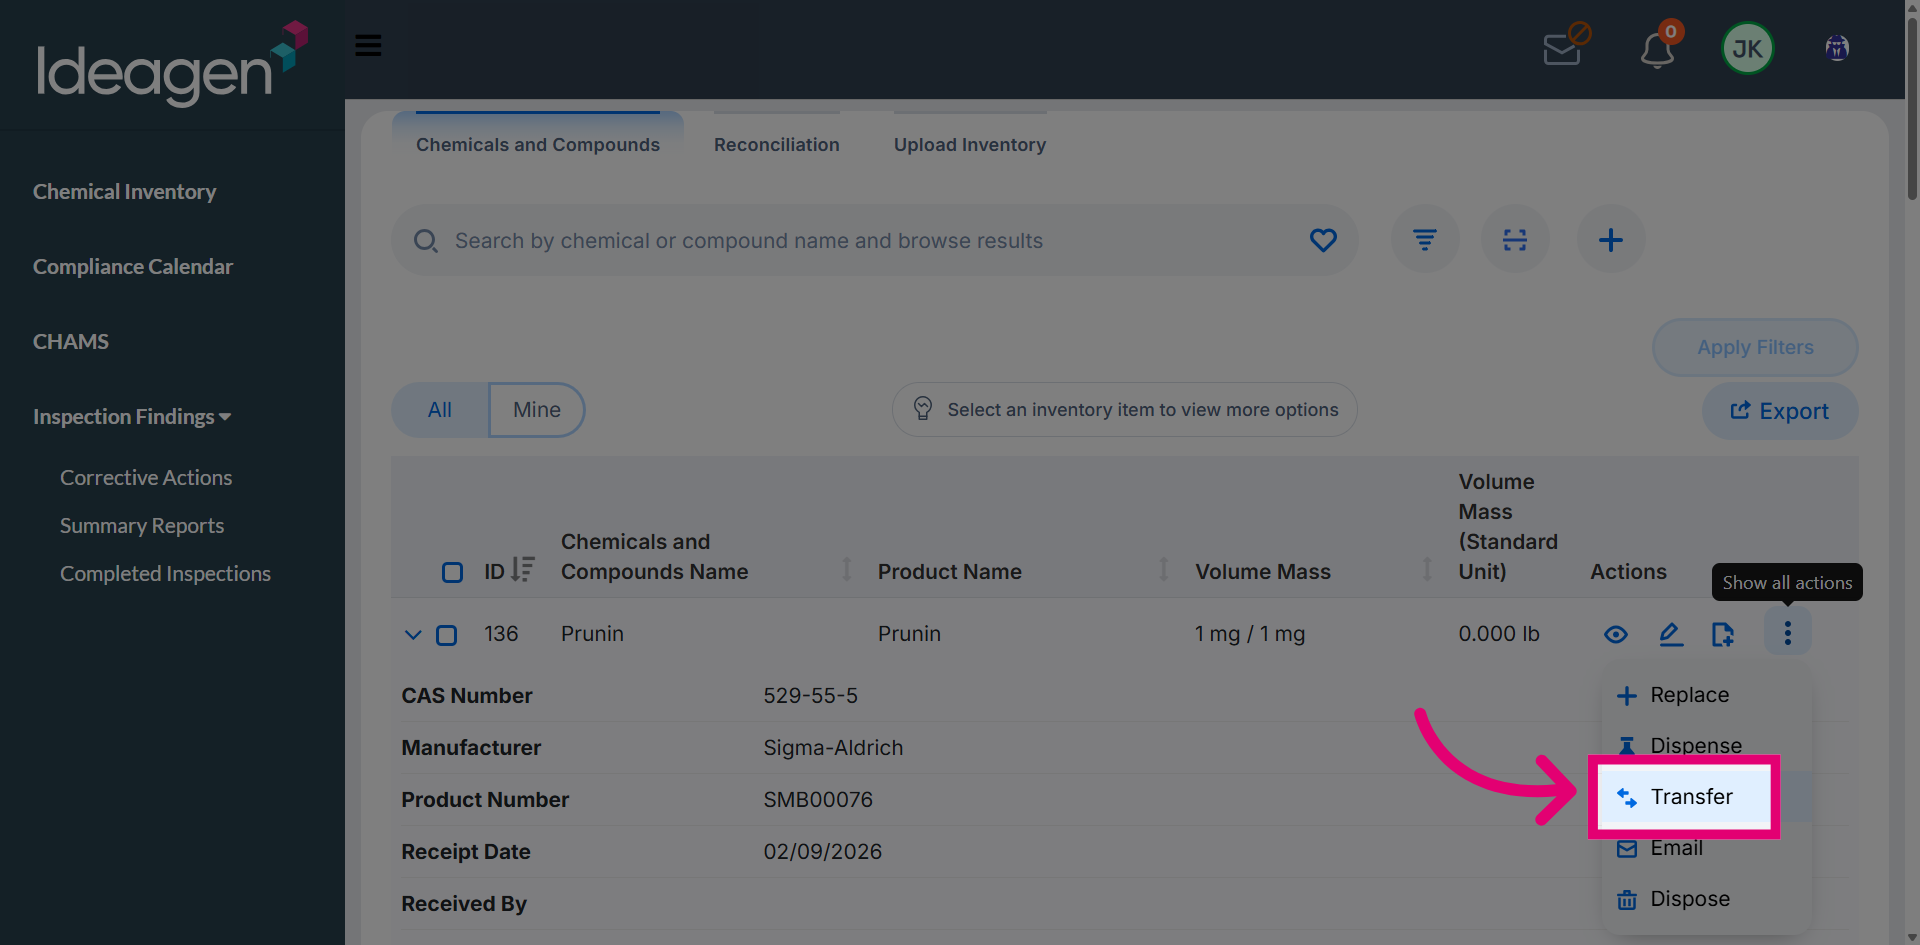The image size is (1920, 945).
Task: Click the barcode scan icon
Action: [1515, 240]
